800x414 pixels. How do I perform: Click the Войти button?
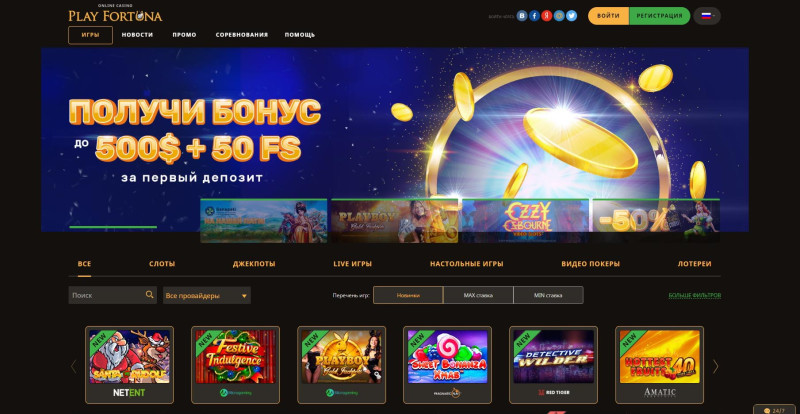click(609, 16)
